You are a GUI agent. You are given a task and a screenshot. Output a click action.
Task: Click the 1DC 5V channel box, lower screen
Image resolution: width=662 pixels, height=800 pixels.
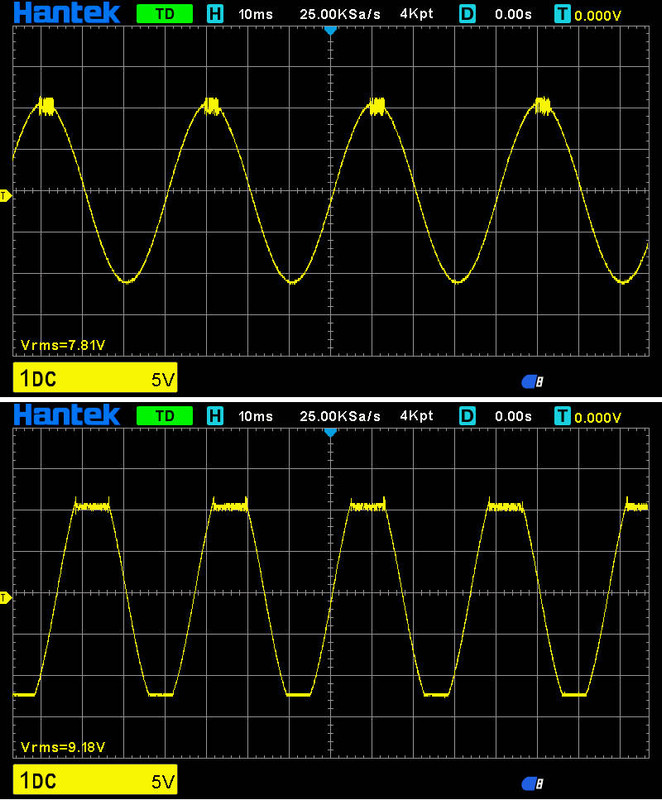point(95,780)
